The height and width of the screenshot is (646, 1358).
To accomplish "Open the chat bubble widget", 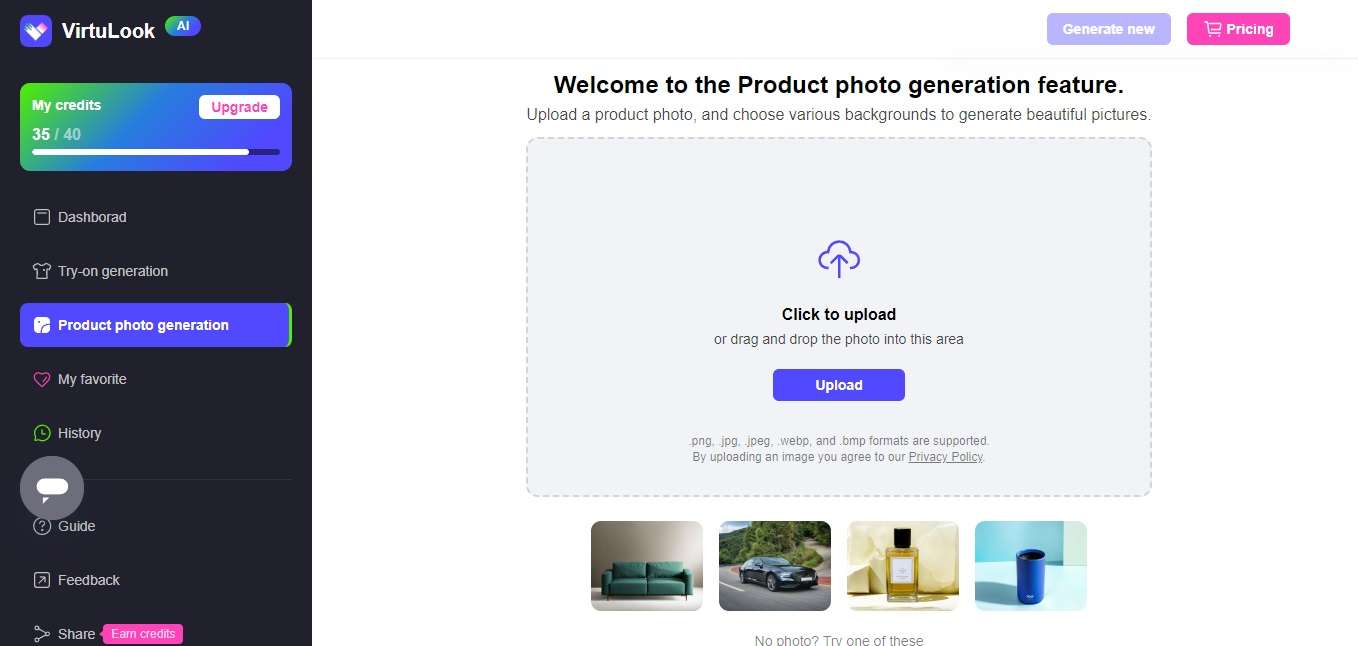I will coord(52,488).
